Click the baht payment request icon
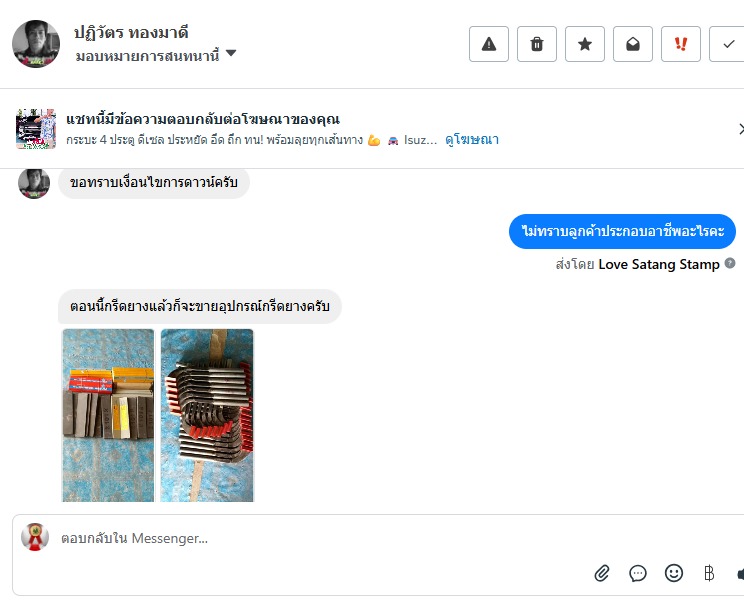Screen dimensions: 744x606 click(709, 573)
